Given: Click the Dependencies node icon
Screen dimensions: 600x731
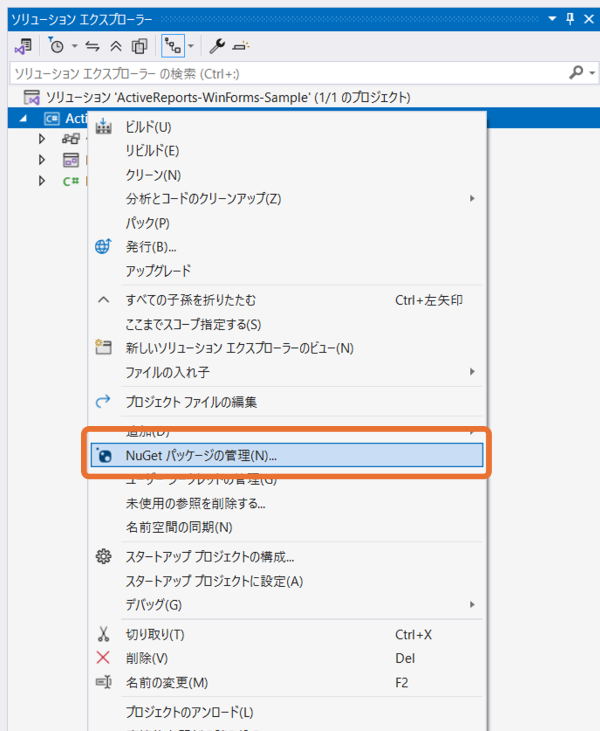Looking at the screenshot, I should pos(71,139).
